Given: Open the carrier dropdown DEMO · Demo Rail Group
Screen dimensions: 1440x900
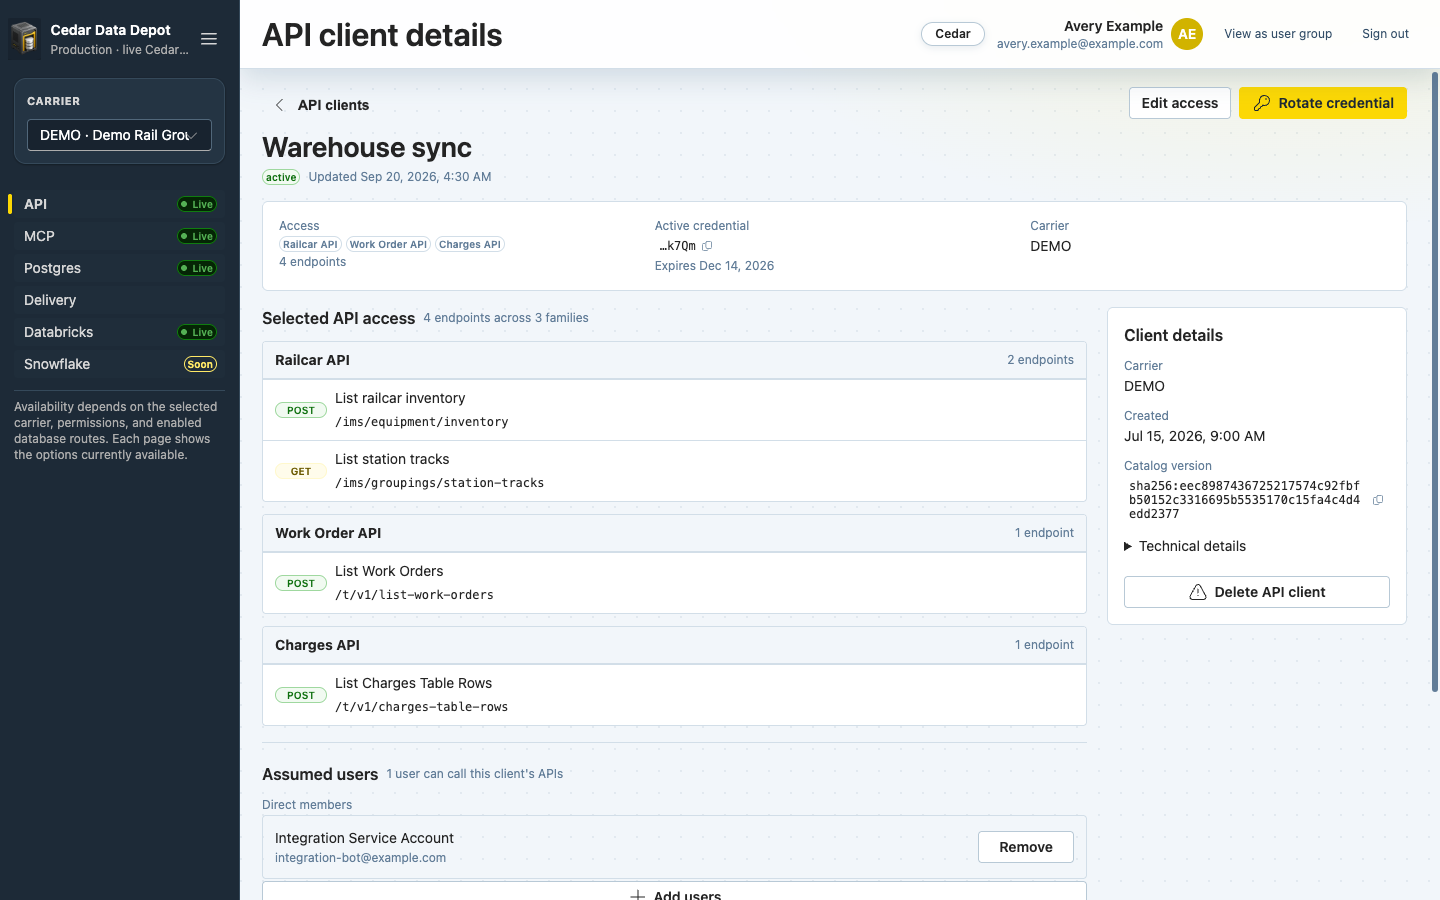Looking at the screenshot, I should coord(119,135).
